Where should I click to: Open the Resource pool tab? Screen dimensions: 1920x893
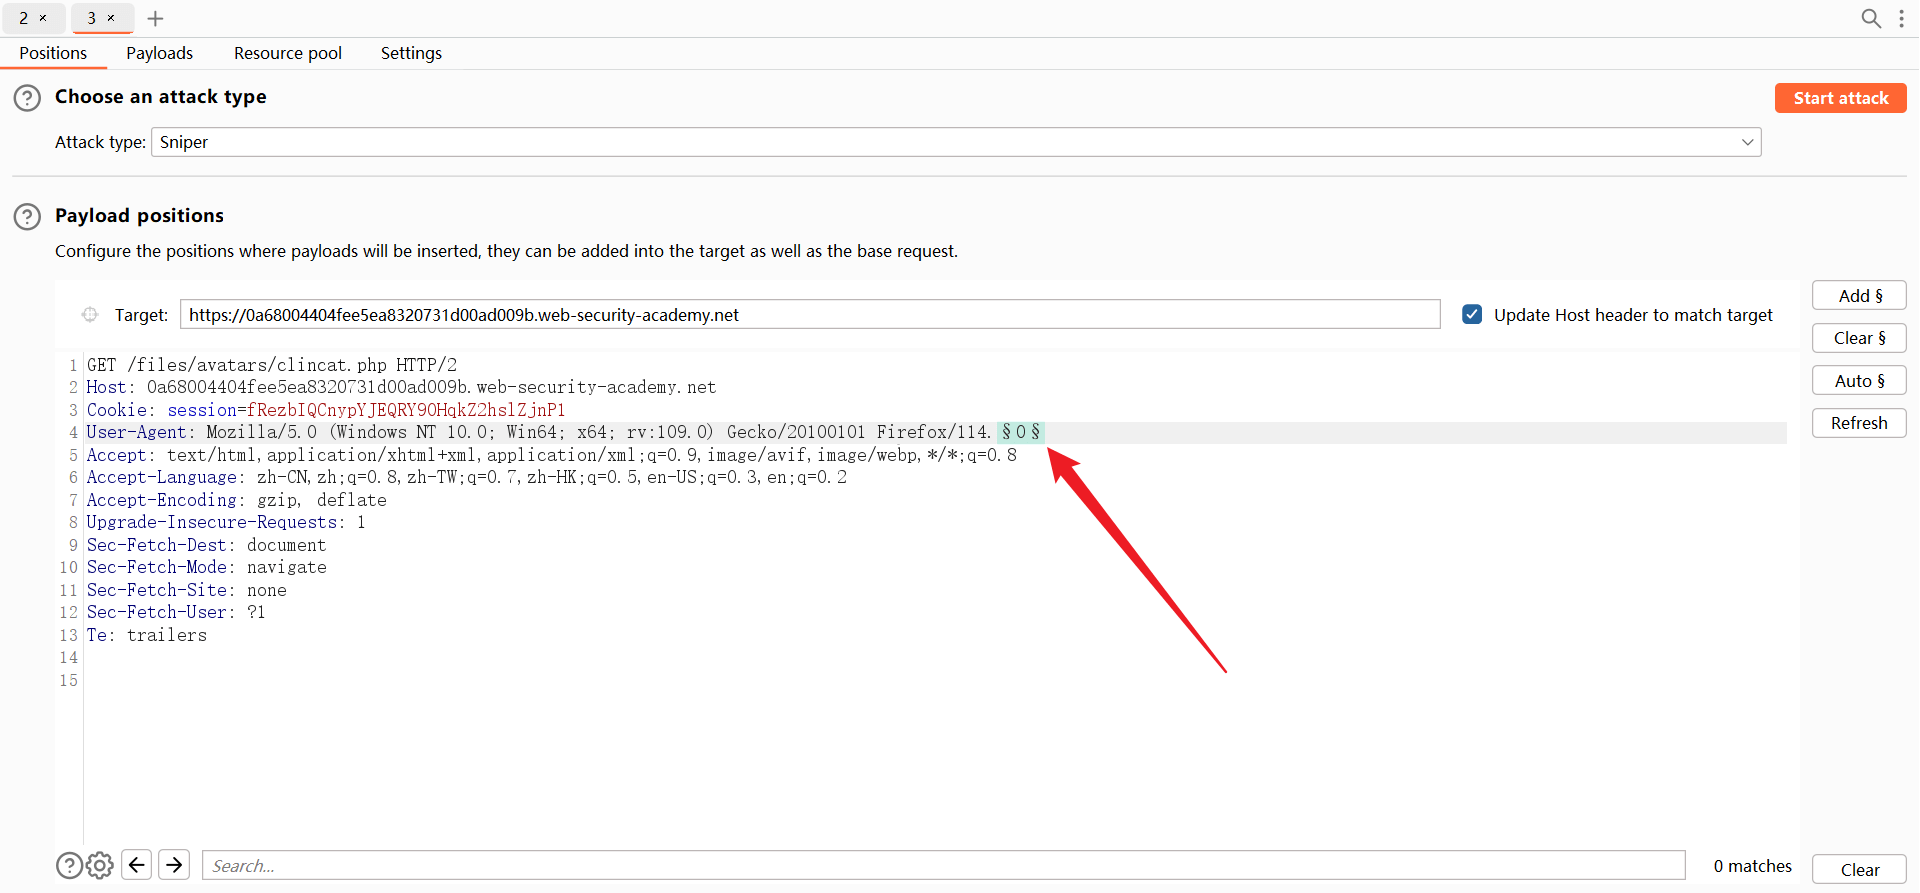point(288,53)
